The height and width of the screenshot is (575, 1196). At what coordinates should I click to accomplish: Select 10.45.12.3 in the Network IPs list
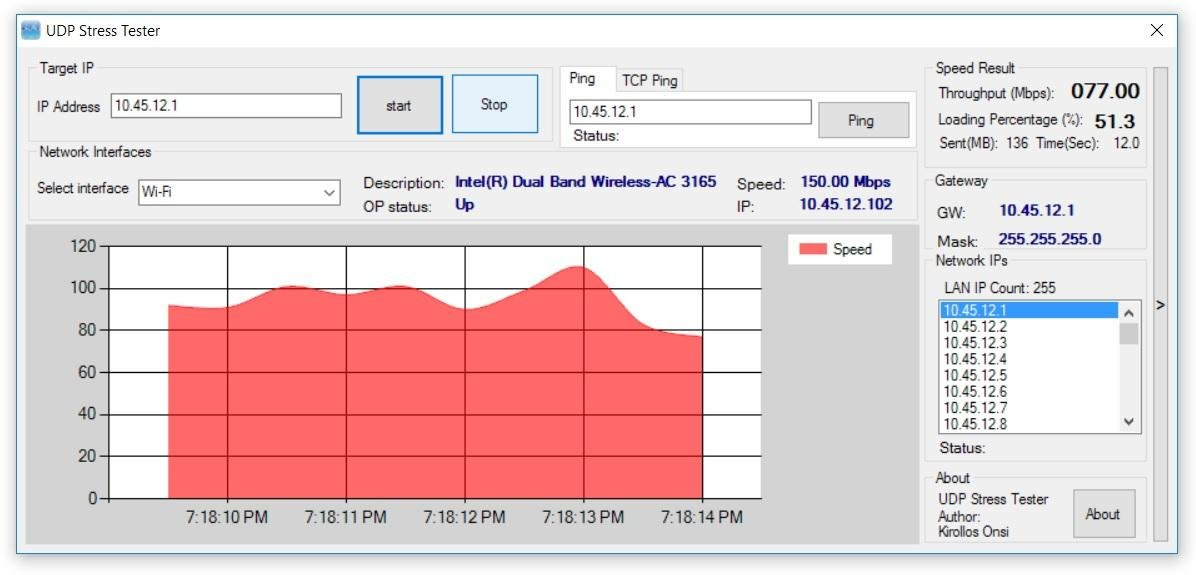coord(1028,342)
